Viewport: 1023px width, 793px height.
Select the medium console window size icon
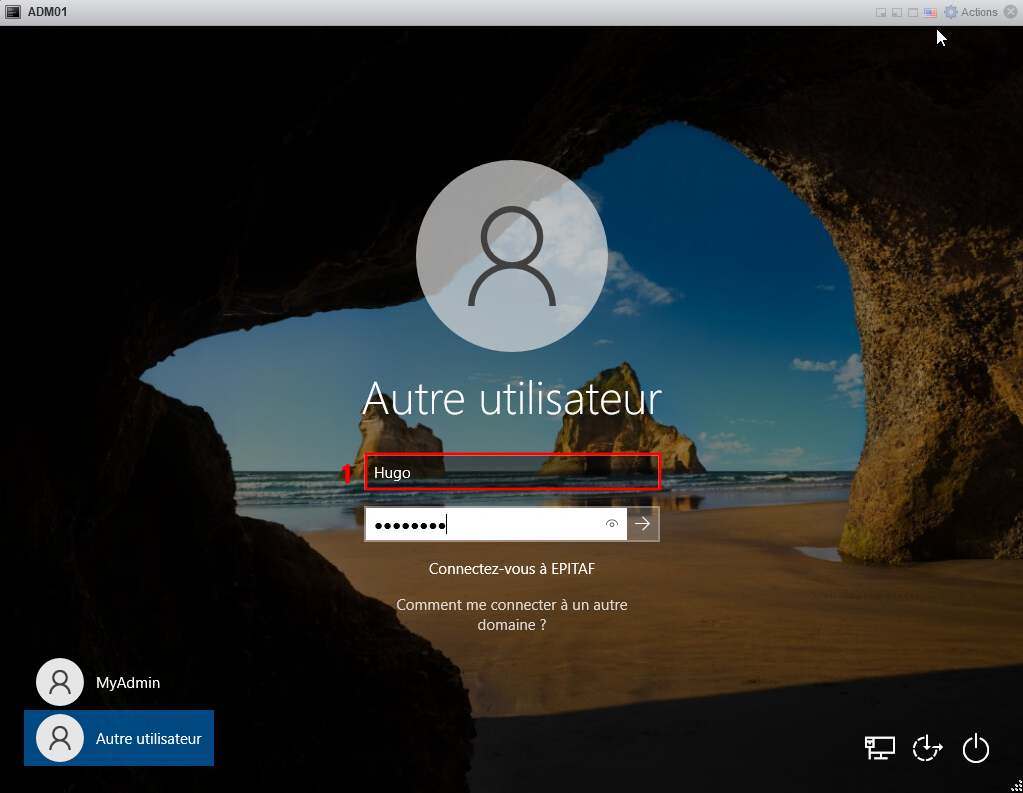pyautogui.click(x=897, y=13)
